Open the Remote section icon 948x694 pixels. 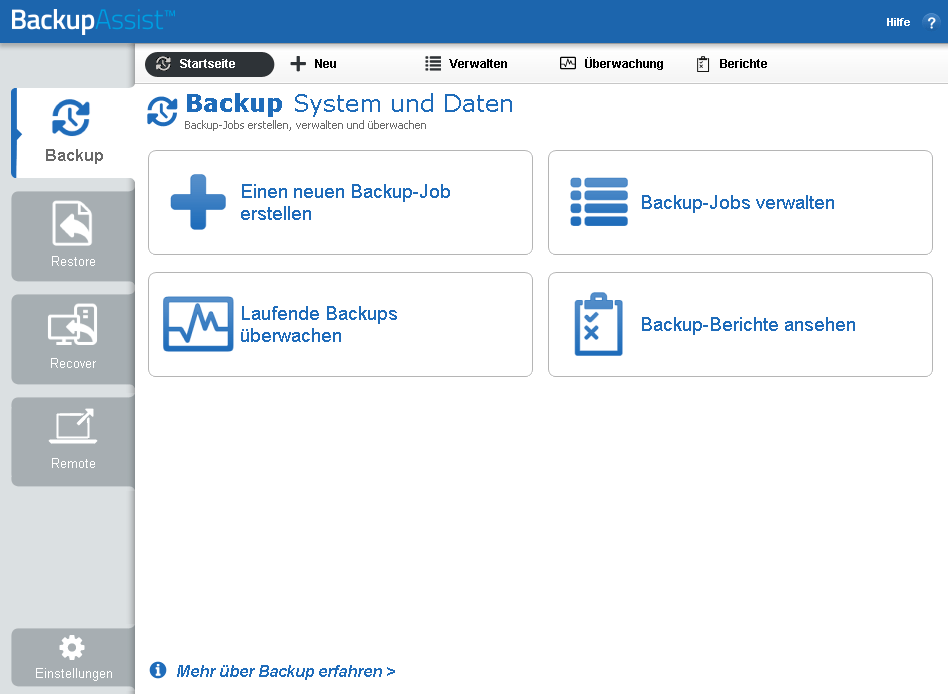click(x=73, y=426)
